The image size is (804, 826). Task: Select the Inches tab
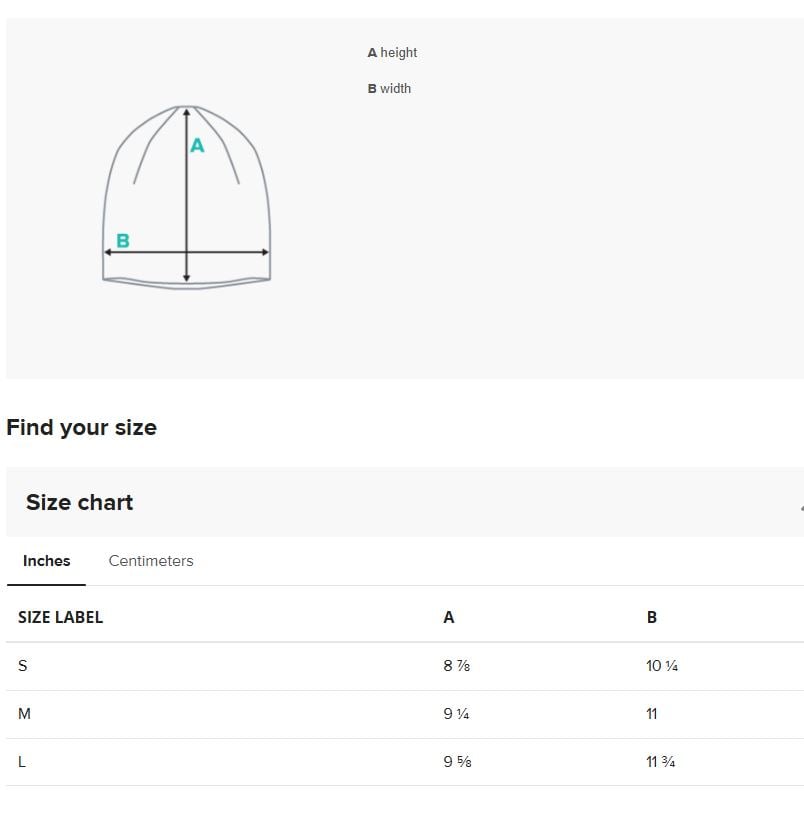(x=46, y=560)
